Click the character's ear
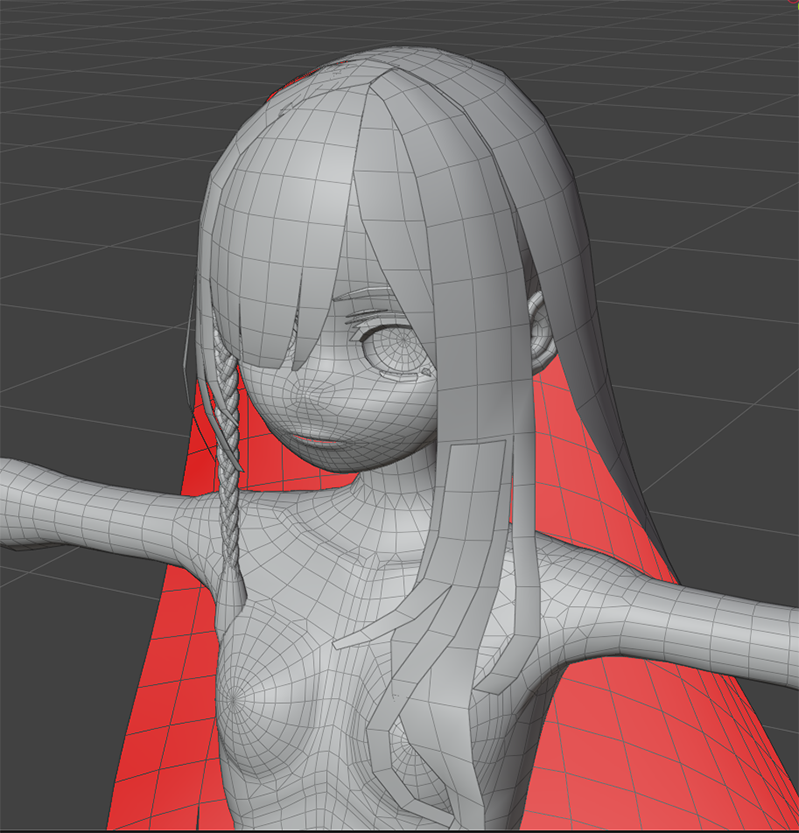The image size is (799, 833). click(542, 332)
